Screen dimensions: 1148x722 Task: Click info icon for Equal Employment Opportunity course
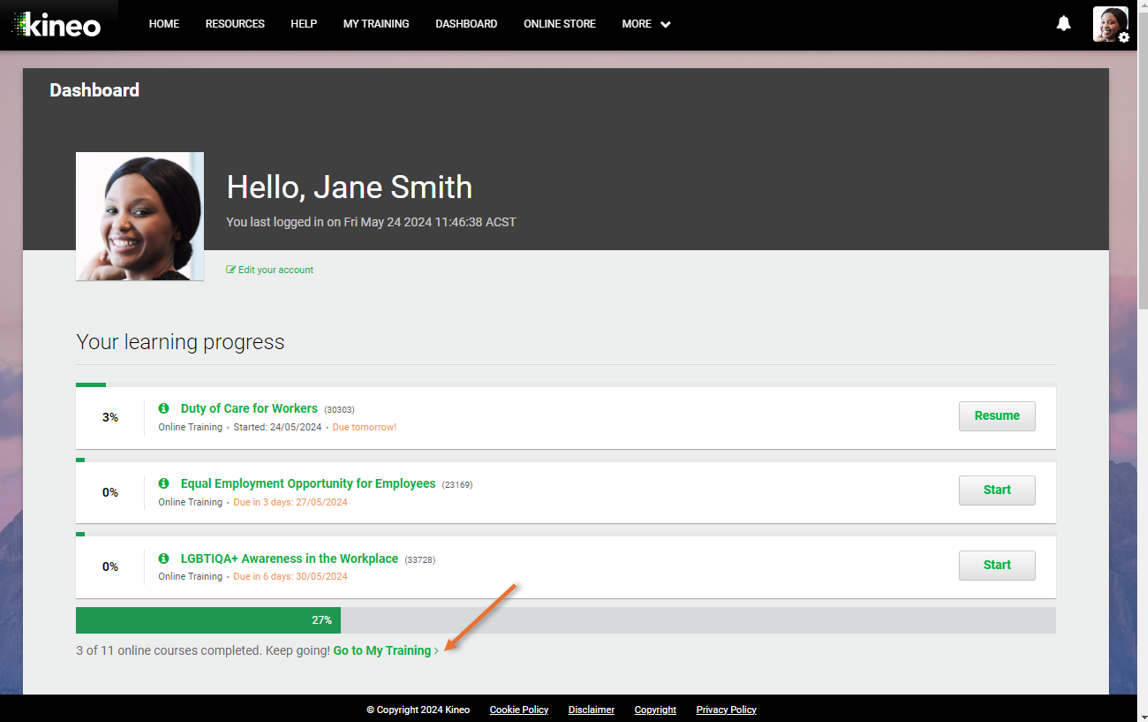tap(164, 483)
